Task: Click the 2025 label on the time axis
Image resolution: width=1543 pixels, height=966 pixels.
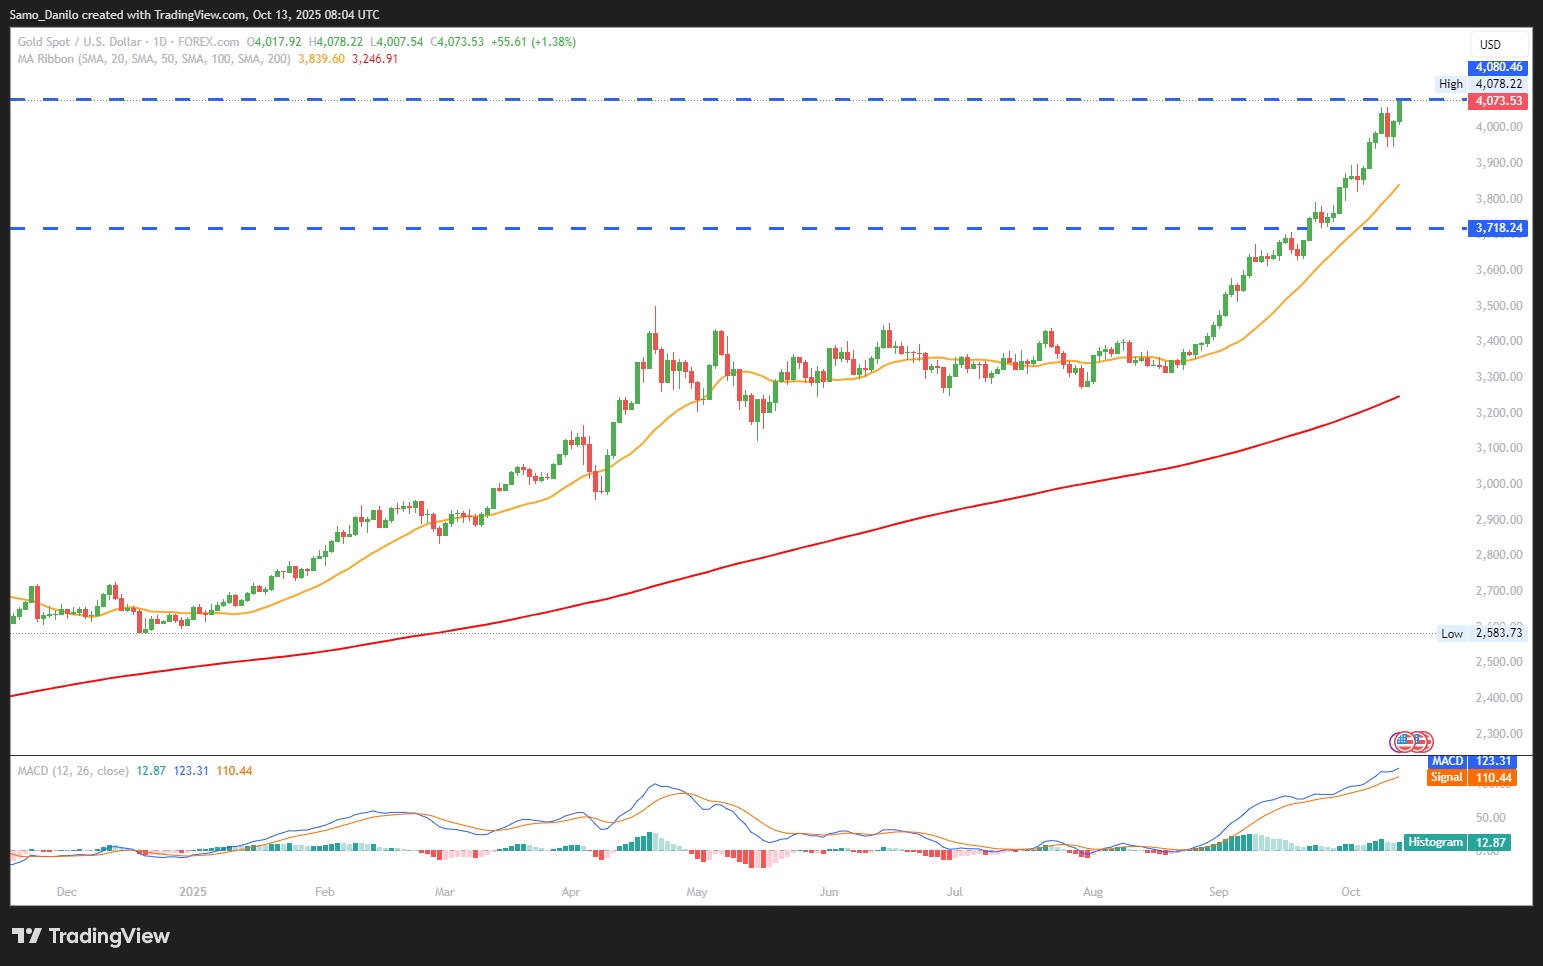Action: pyautogui.click(x=193, y=892)
